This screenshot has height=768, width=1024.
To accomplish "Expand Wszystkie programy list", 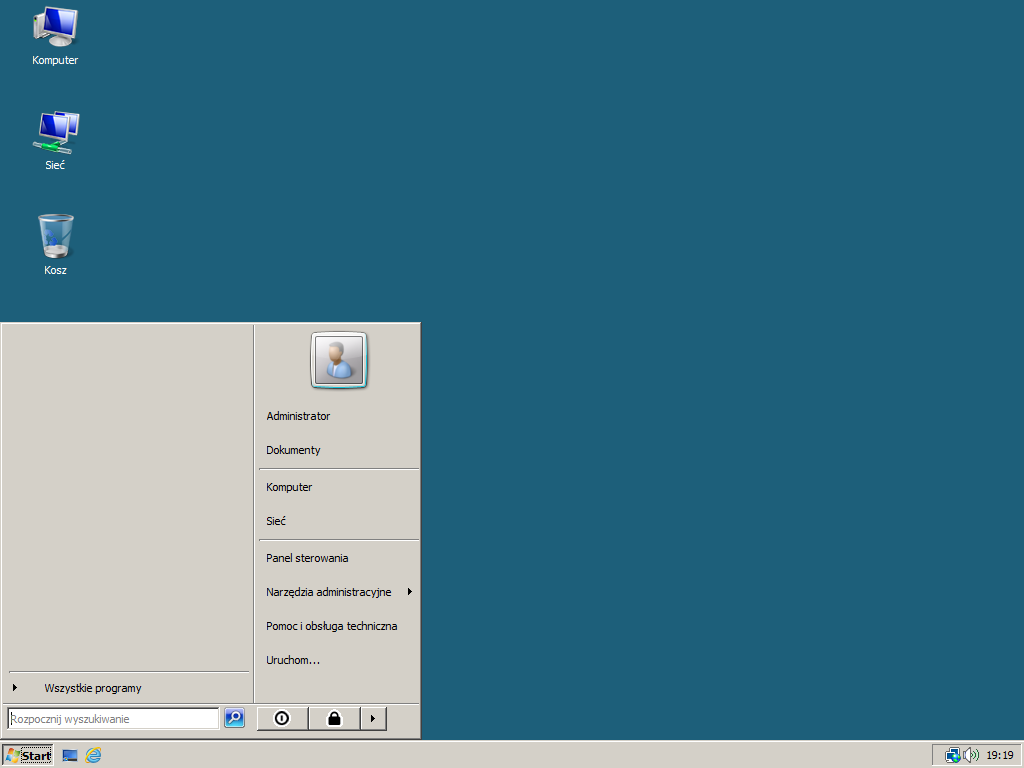I will click(x=129, y=688).
